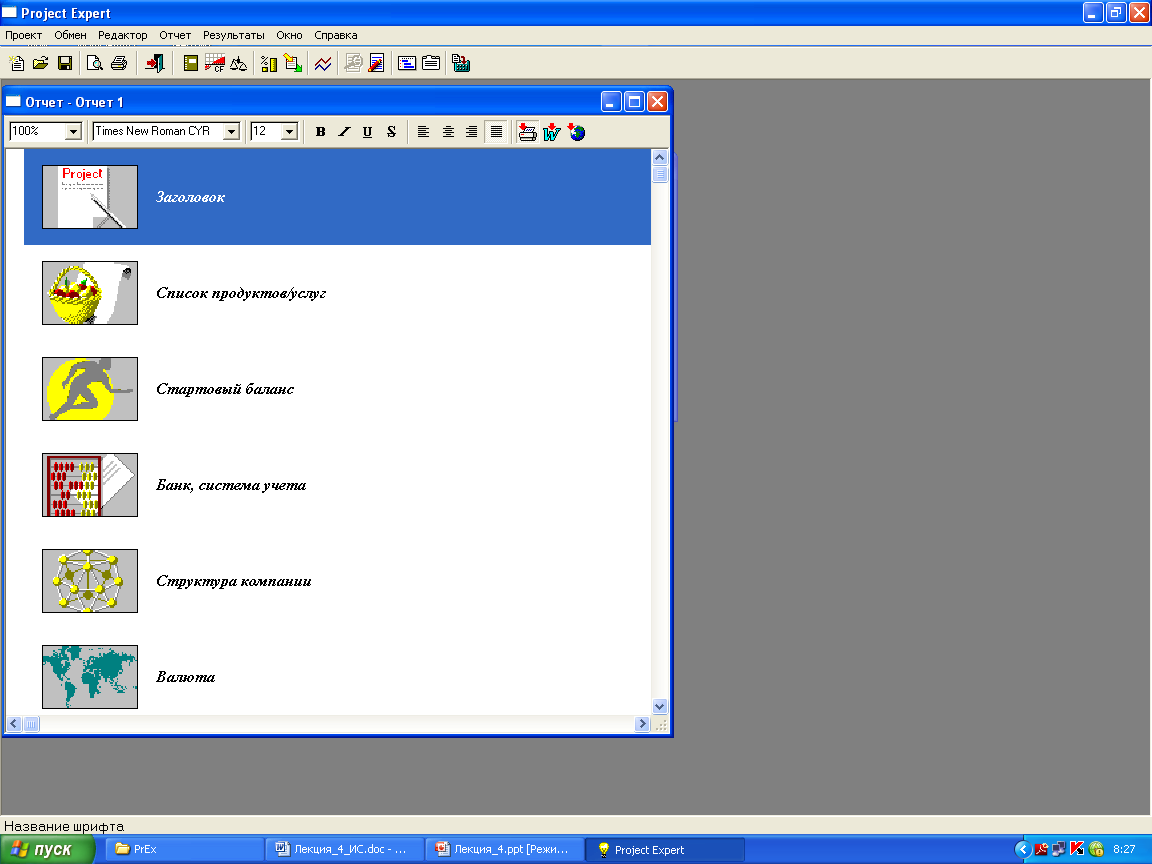Open the Справка menu
Screen dimensions: 1152x864
tap(336, 35)
